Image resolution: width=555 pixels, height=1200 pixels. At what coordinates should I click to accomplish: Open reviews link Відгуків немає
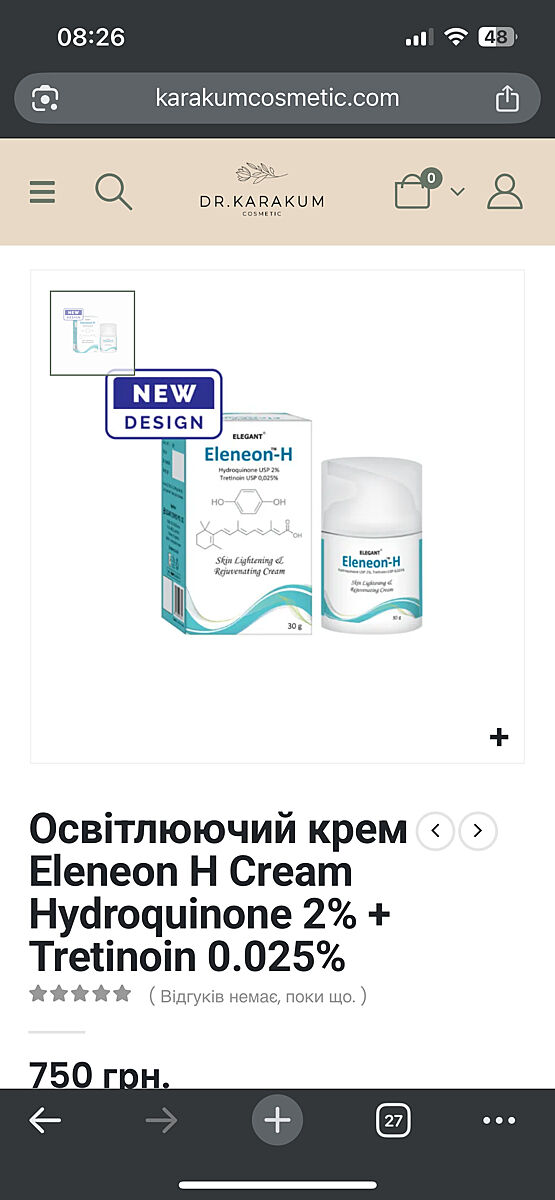(x=258, y=996)
